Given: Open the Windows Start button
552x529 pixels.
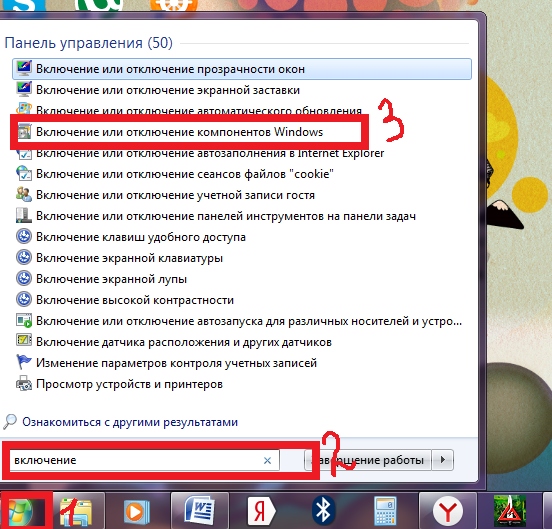Looking at the screenshot, I should tap(20, 511).
